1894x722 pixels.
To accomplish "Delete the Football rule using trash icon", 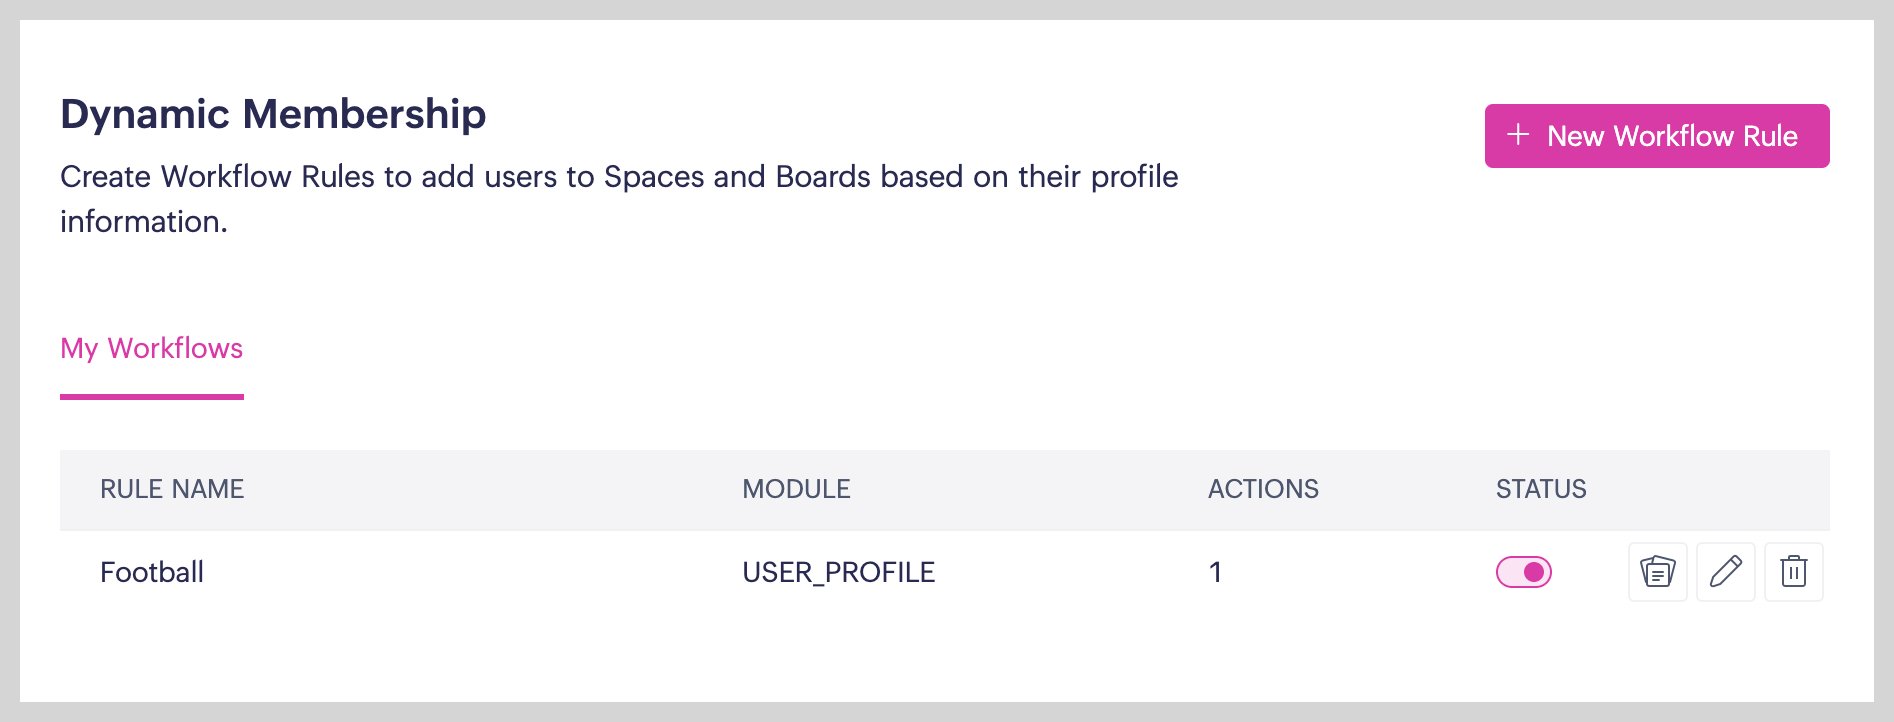I will 1793,572.
